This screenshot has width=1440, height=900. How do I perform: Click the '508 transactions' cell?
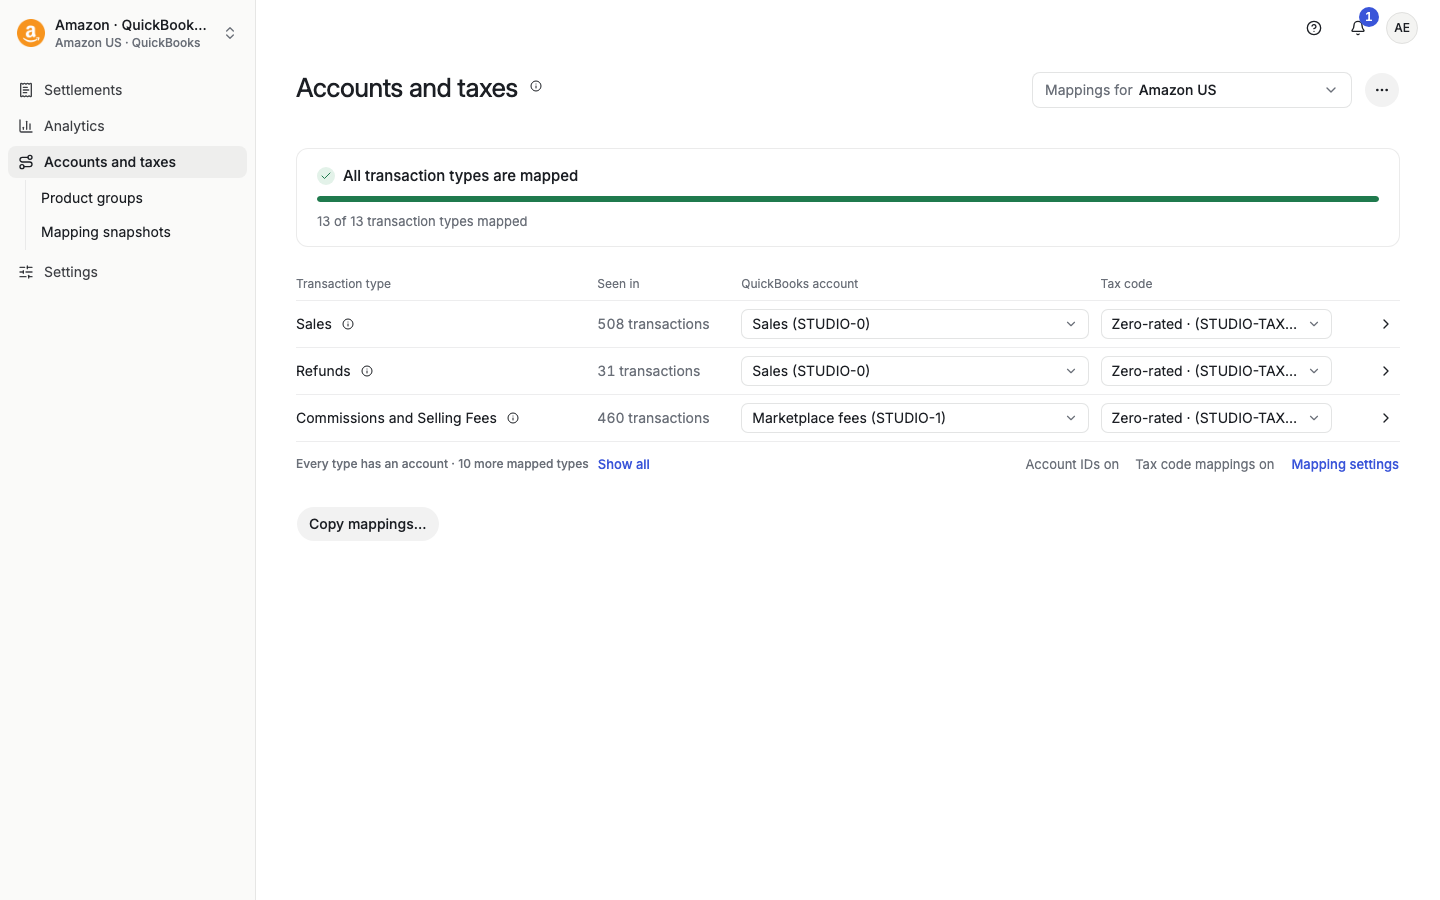click(x=653, y=324)
